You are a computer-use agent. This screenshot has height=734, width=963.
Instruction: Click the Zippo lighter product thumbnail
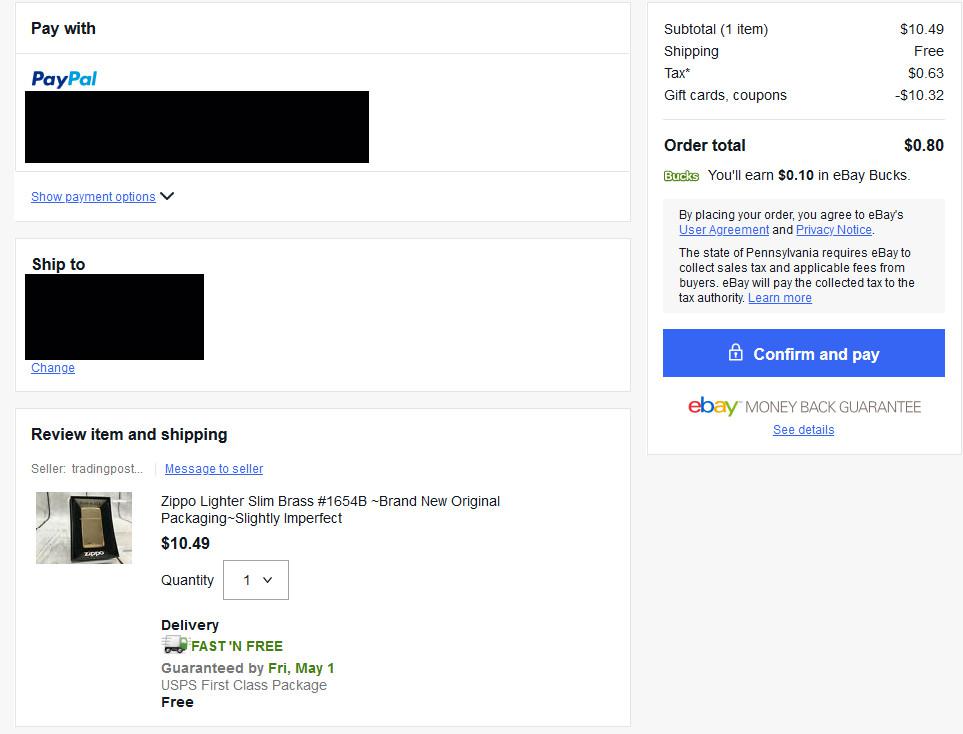83,527
